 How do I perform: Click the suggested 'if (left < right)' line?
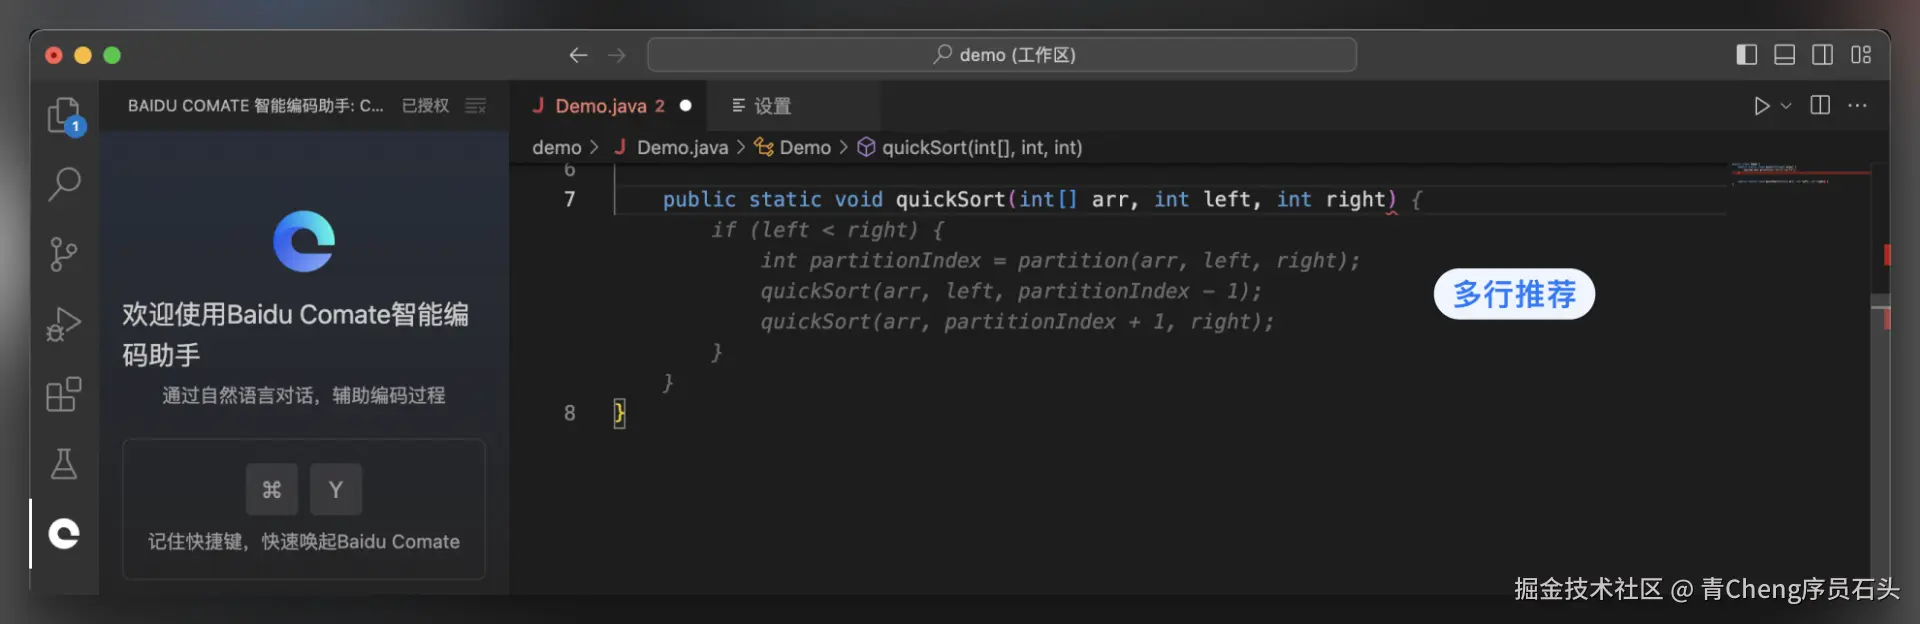pyautogui.click(x=827, y=230)
